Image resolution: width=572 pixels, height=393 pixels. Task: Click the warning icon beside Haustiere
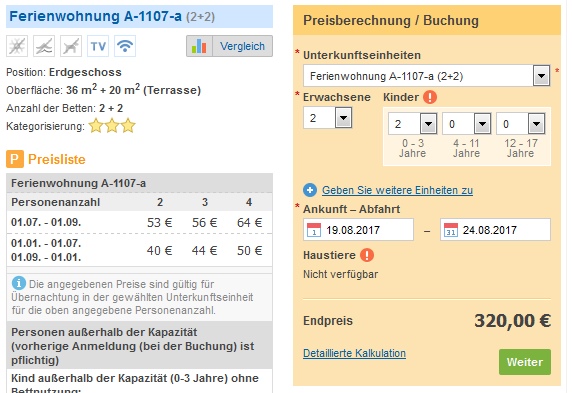click(367, 255)
